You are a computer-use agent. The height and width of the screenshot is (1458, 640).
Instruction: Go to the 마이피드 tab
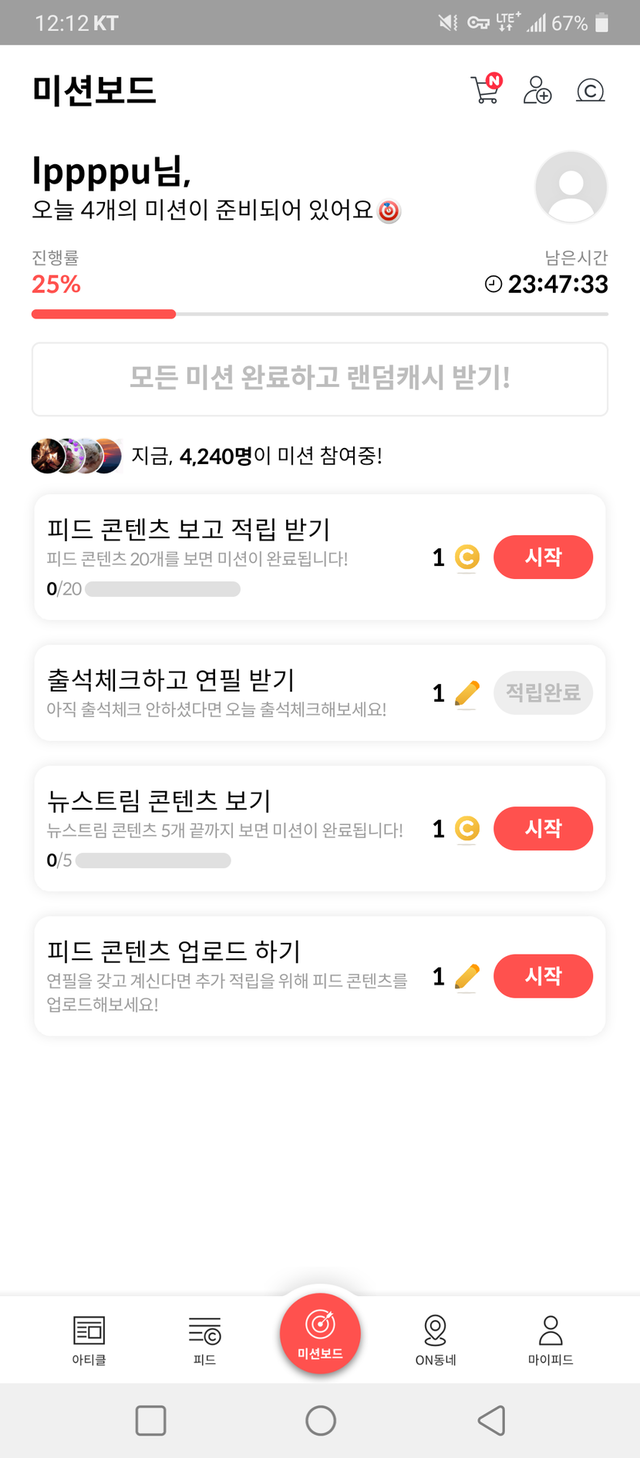[x=550, y=1340]
